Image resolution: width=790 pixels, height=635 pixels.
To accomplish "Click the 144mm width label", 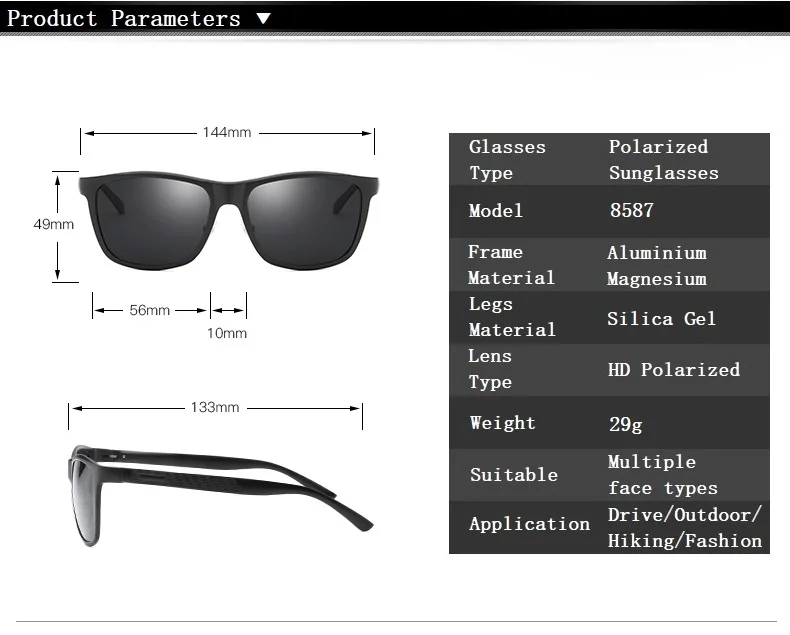I will (227, 133).
